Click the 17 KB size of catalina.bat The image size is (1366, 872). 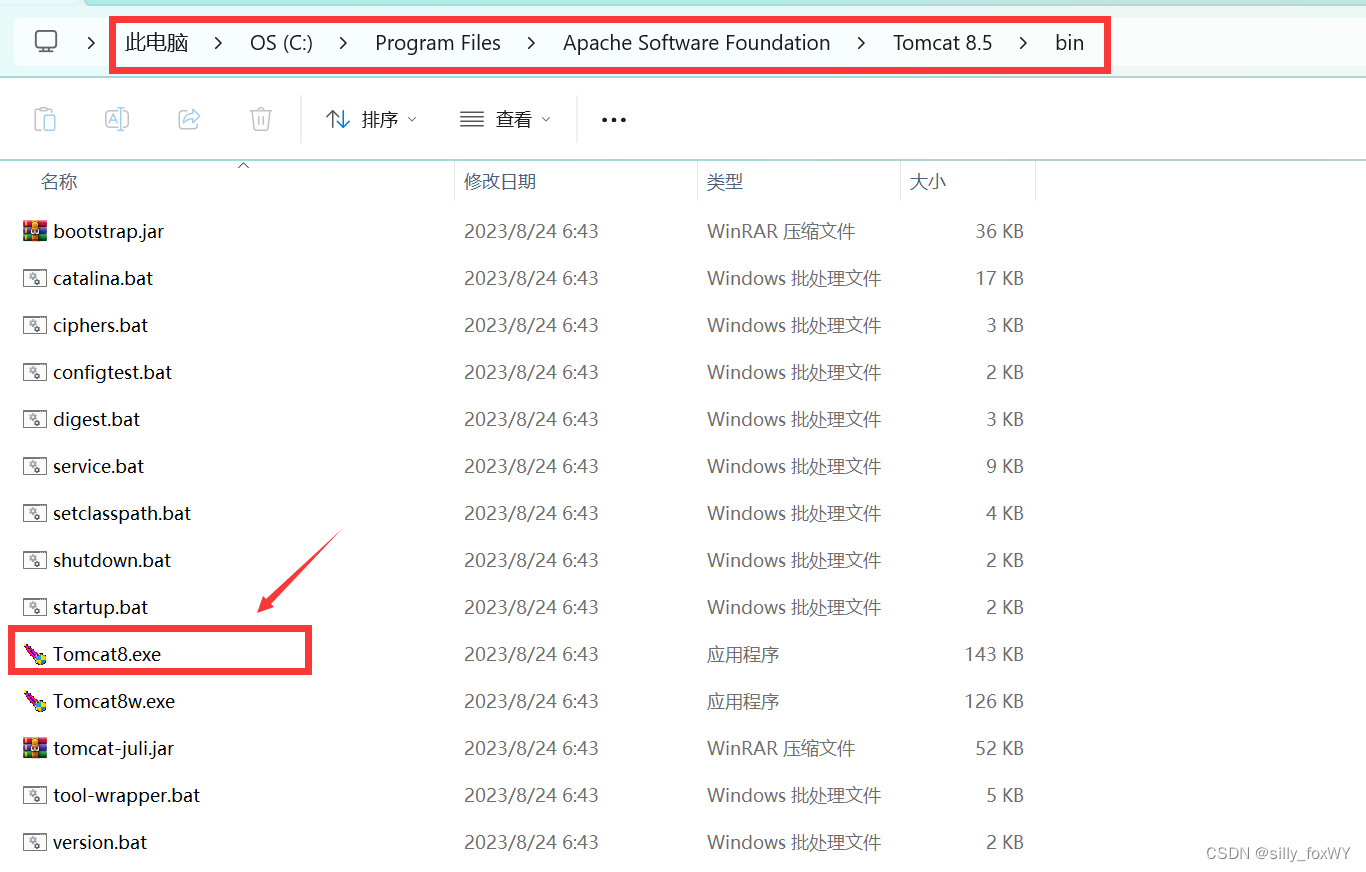(1000, 278)
